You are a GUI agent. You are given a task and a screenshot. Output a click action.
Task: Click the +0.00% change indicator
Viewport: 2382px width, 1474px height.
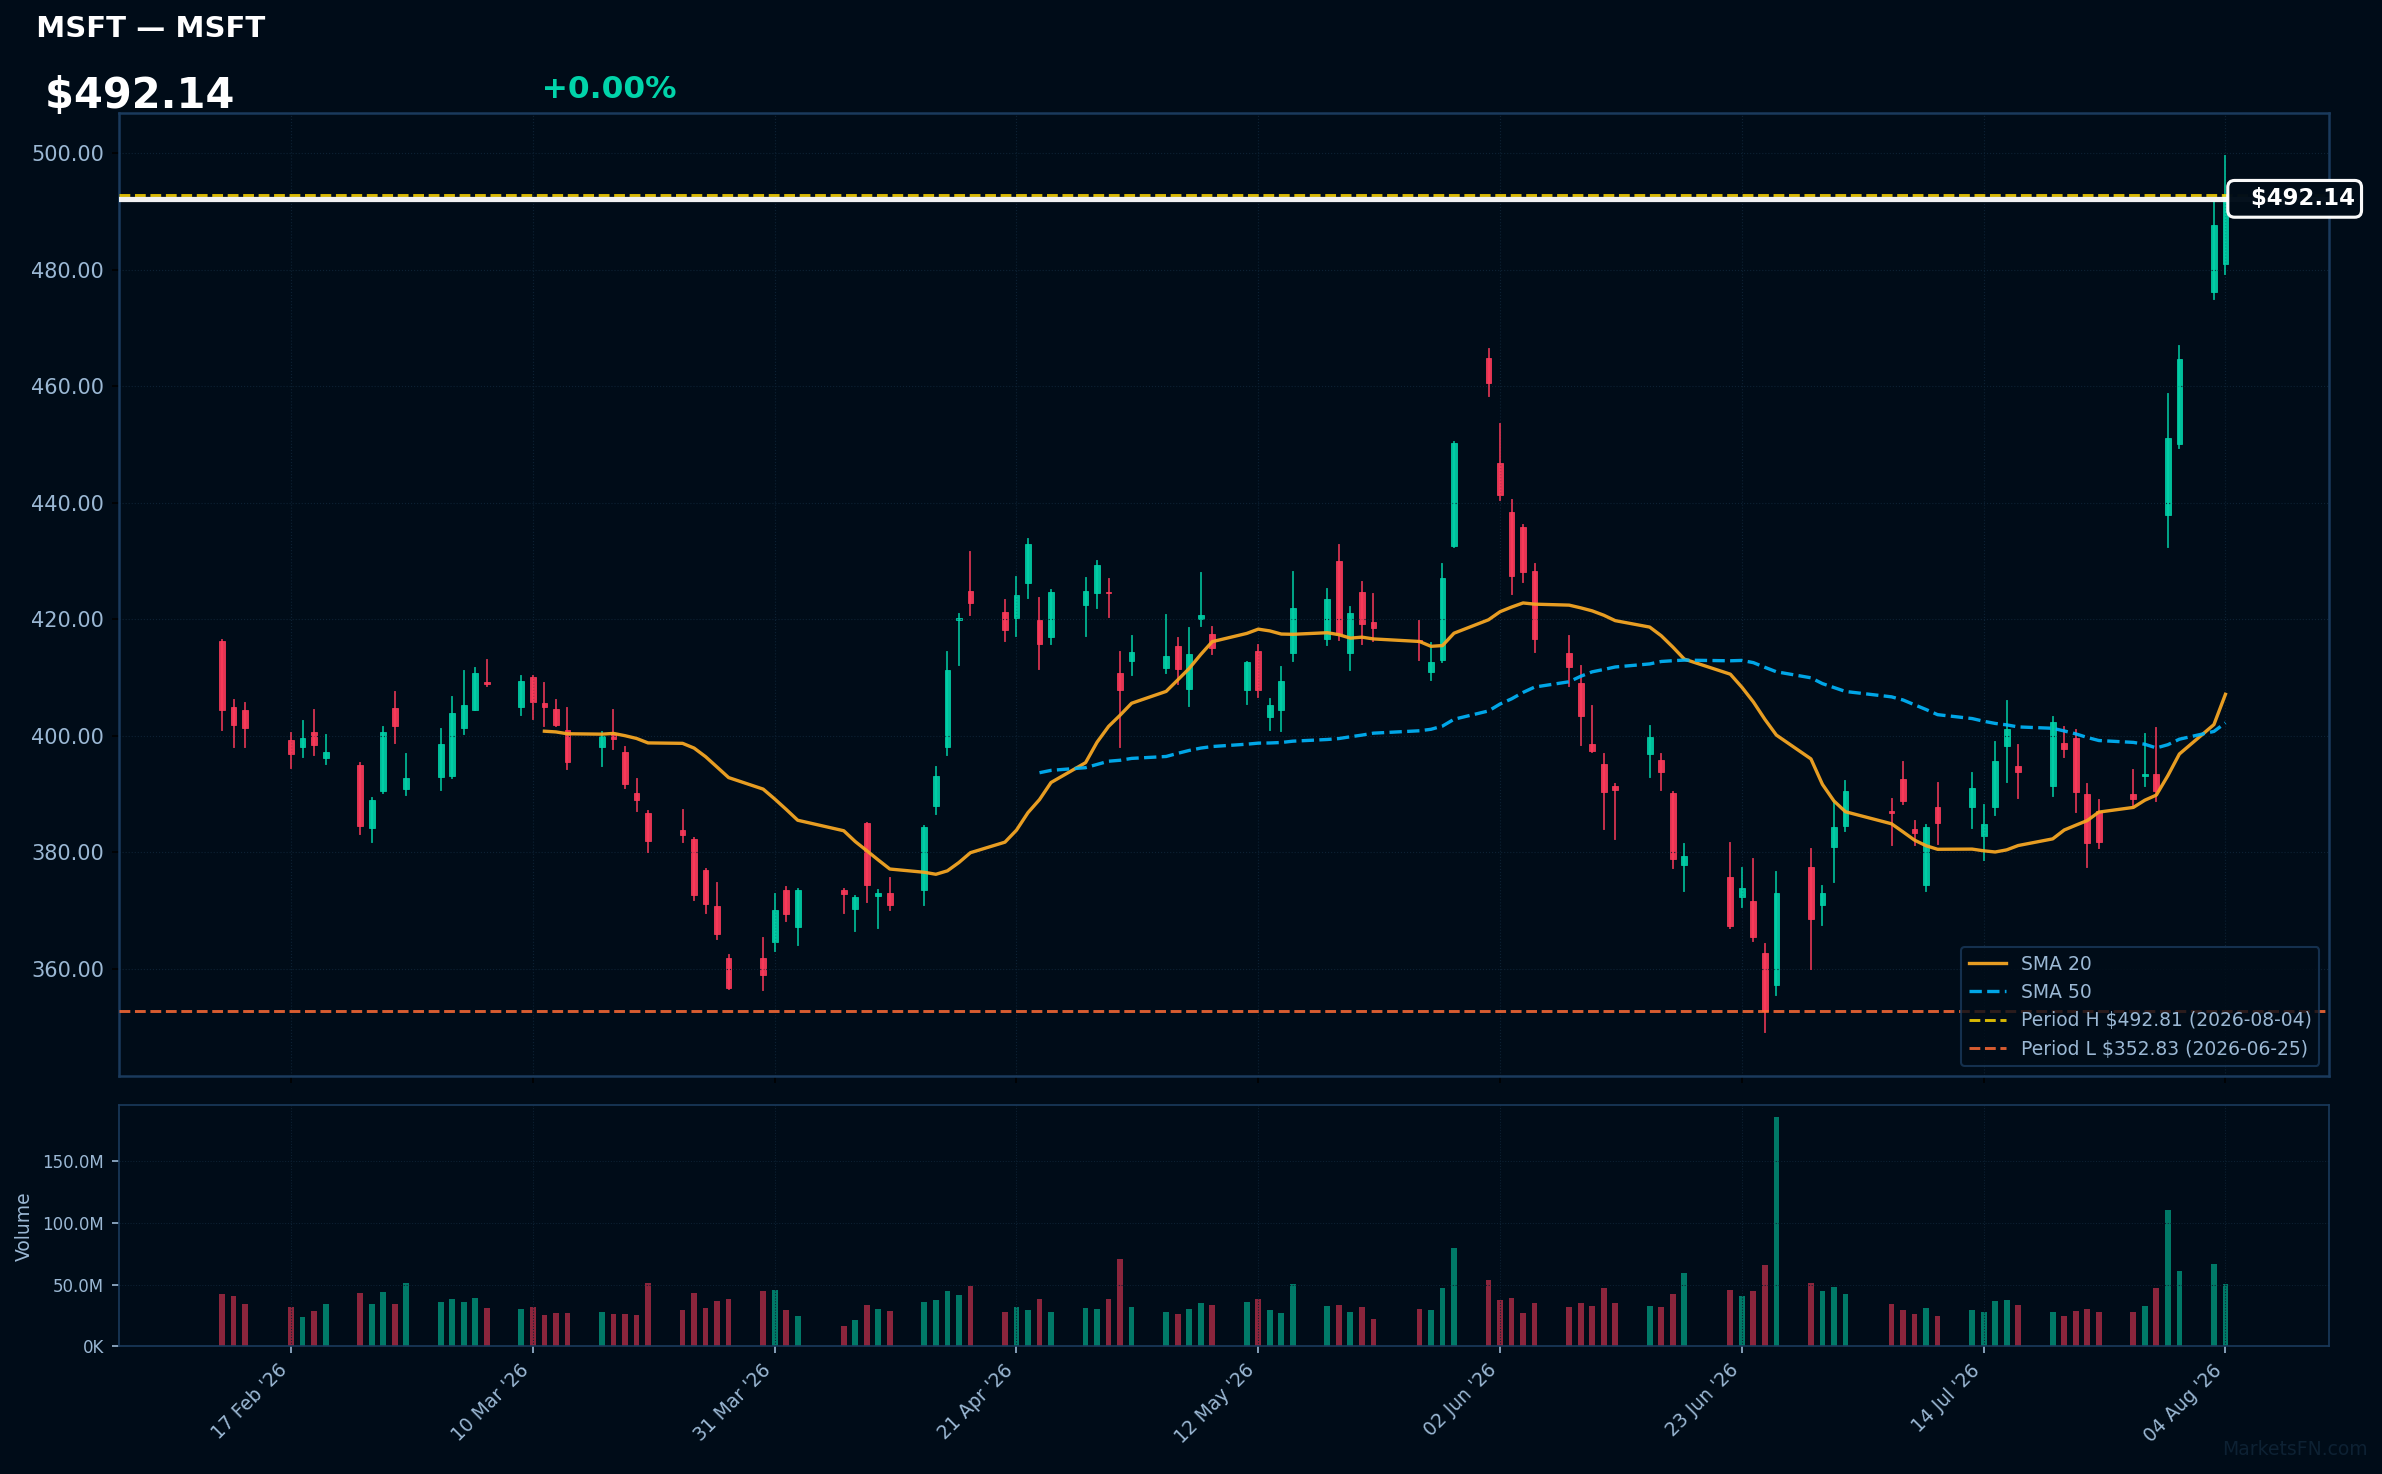[609, 88]
